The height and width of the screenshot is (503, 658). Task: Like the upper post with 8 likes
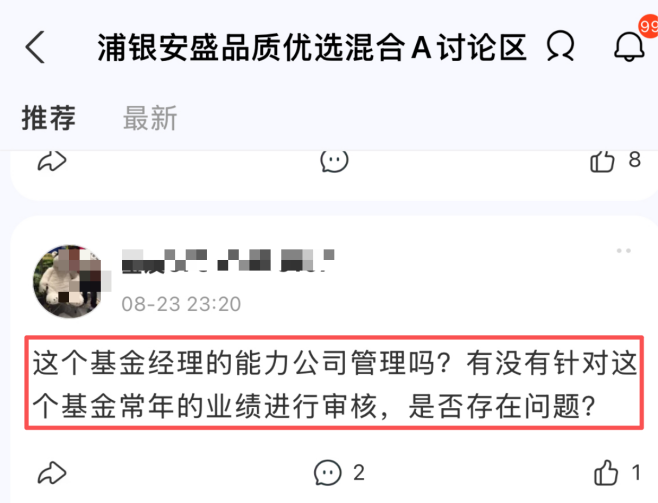(602, 161)
